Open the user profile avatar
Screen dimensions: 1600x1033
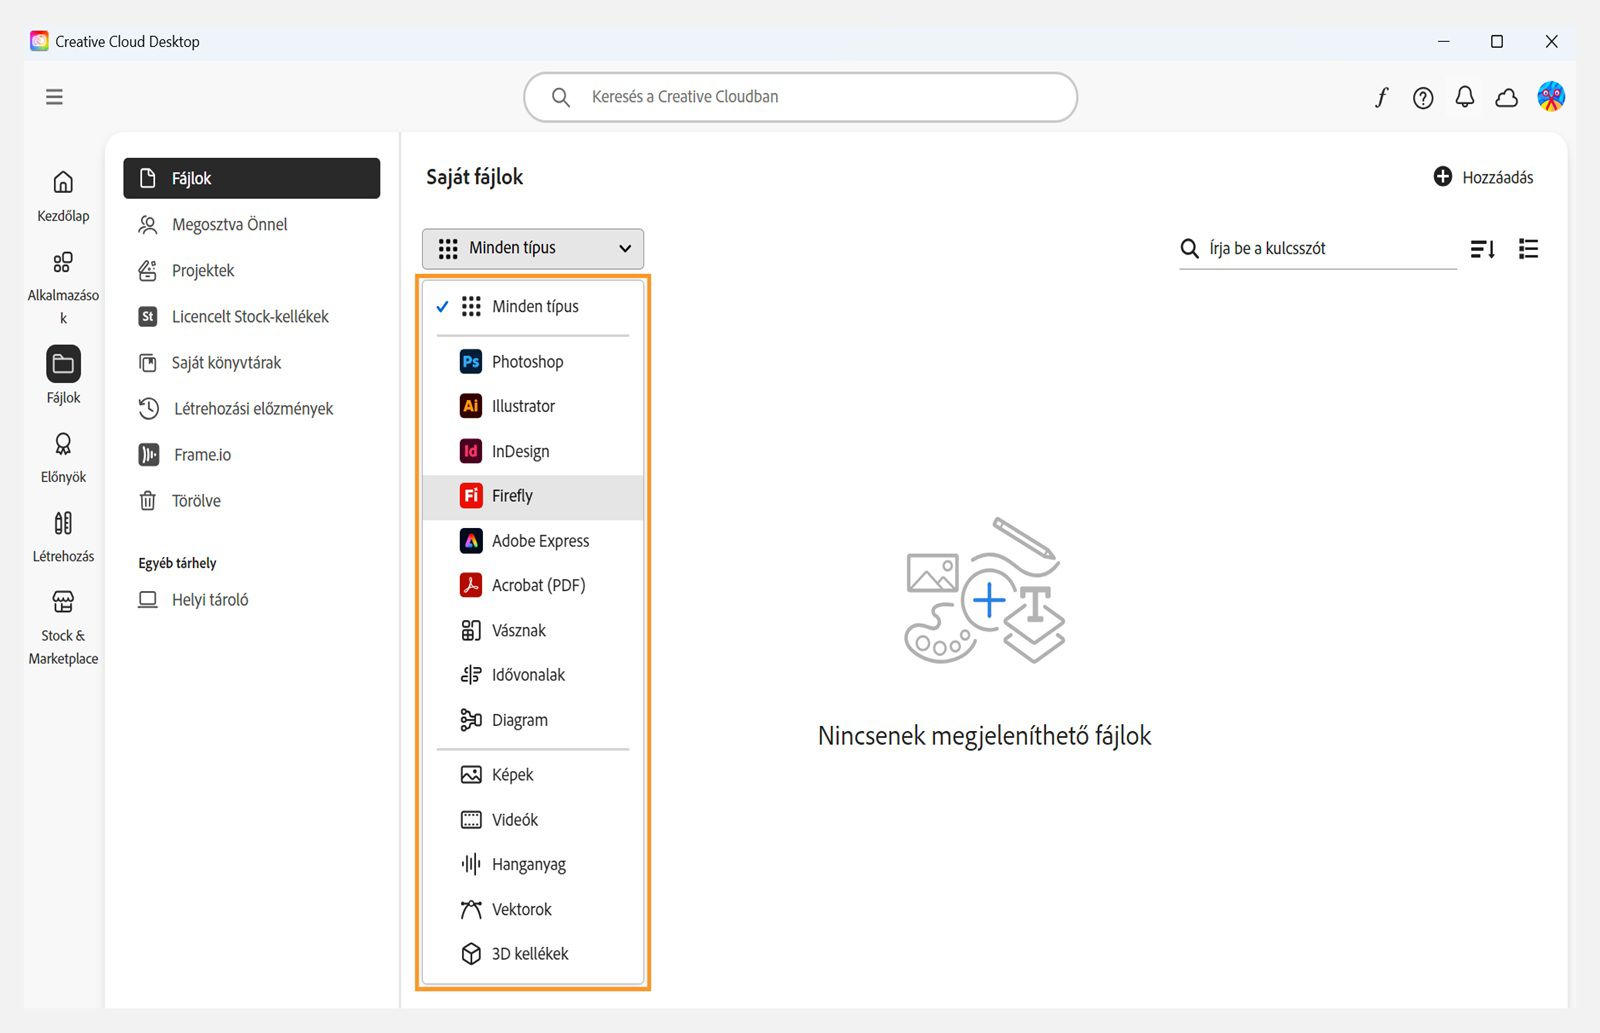(1551, 96)
